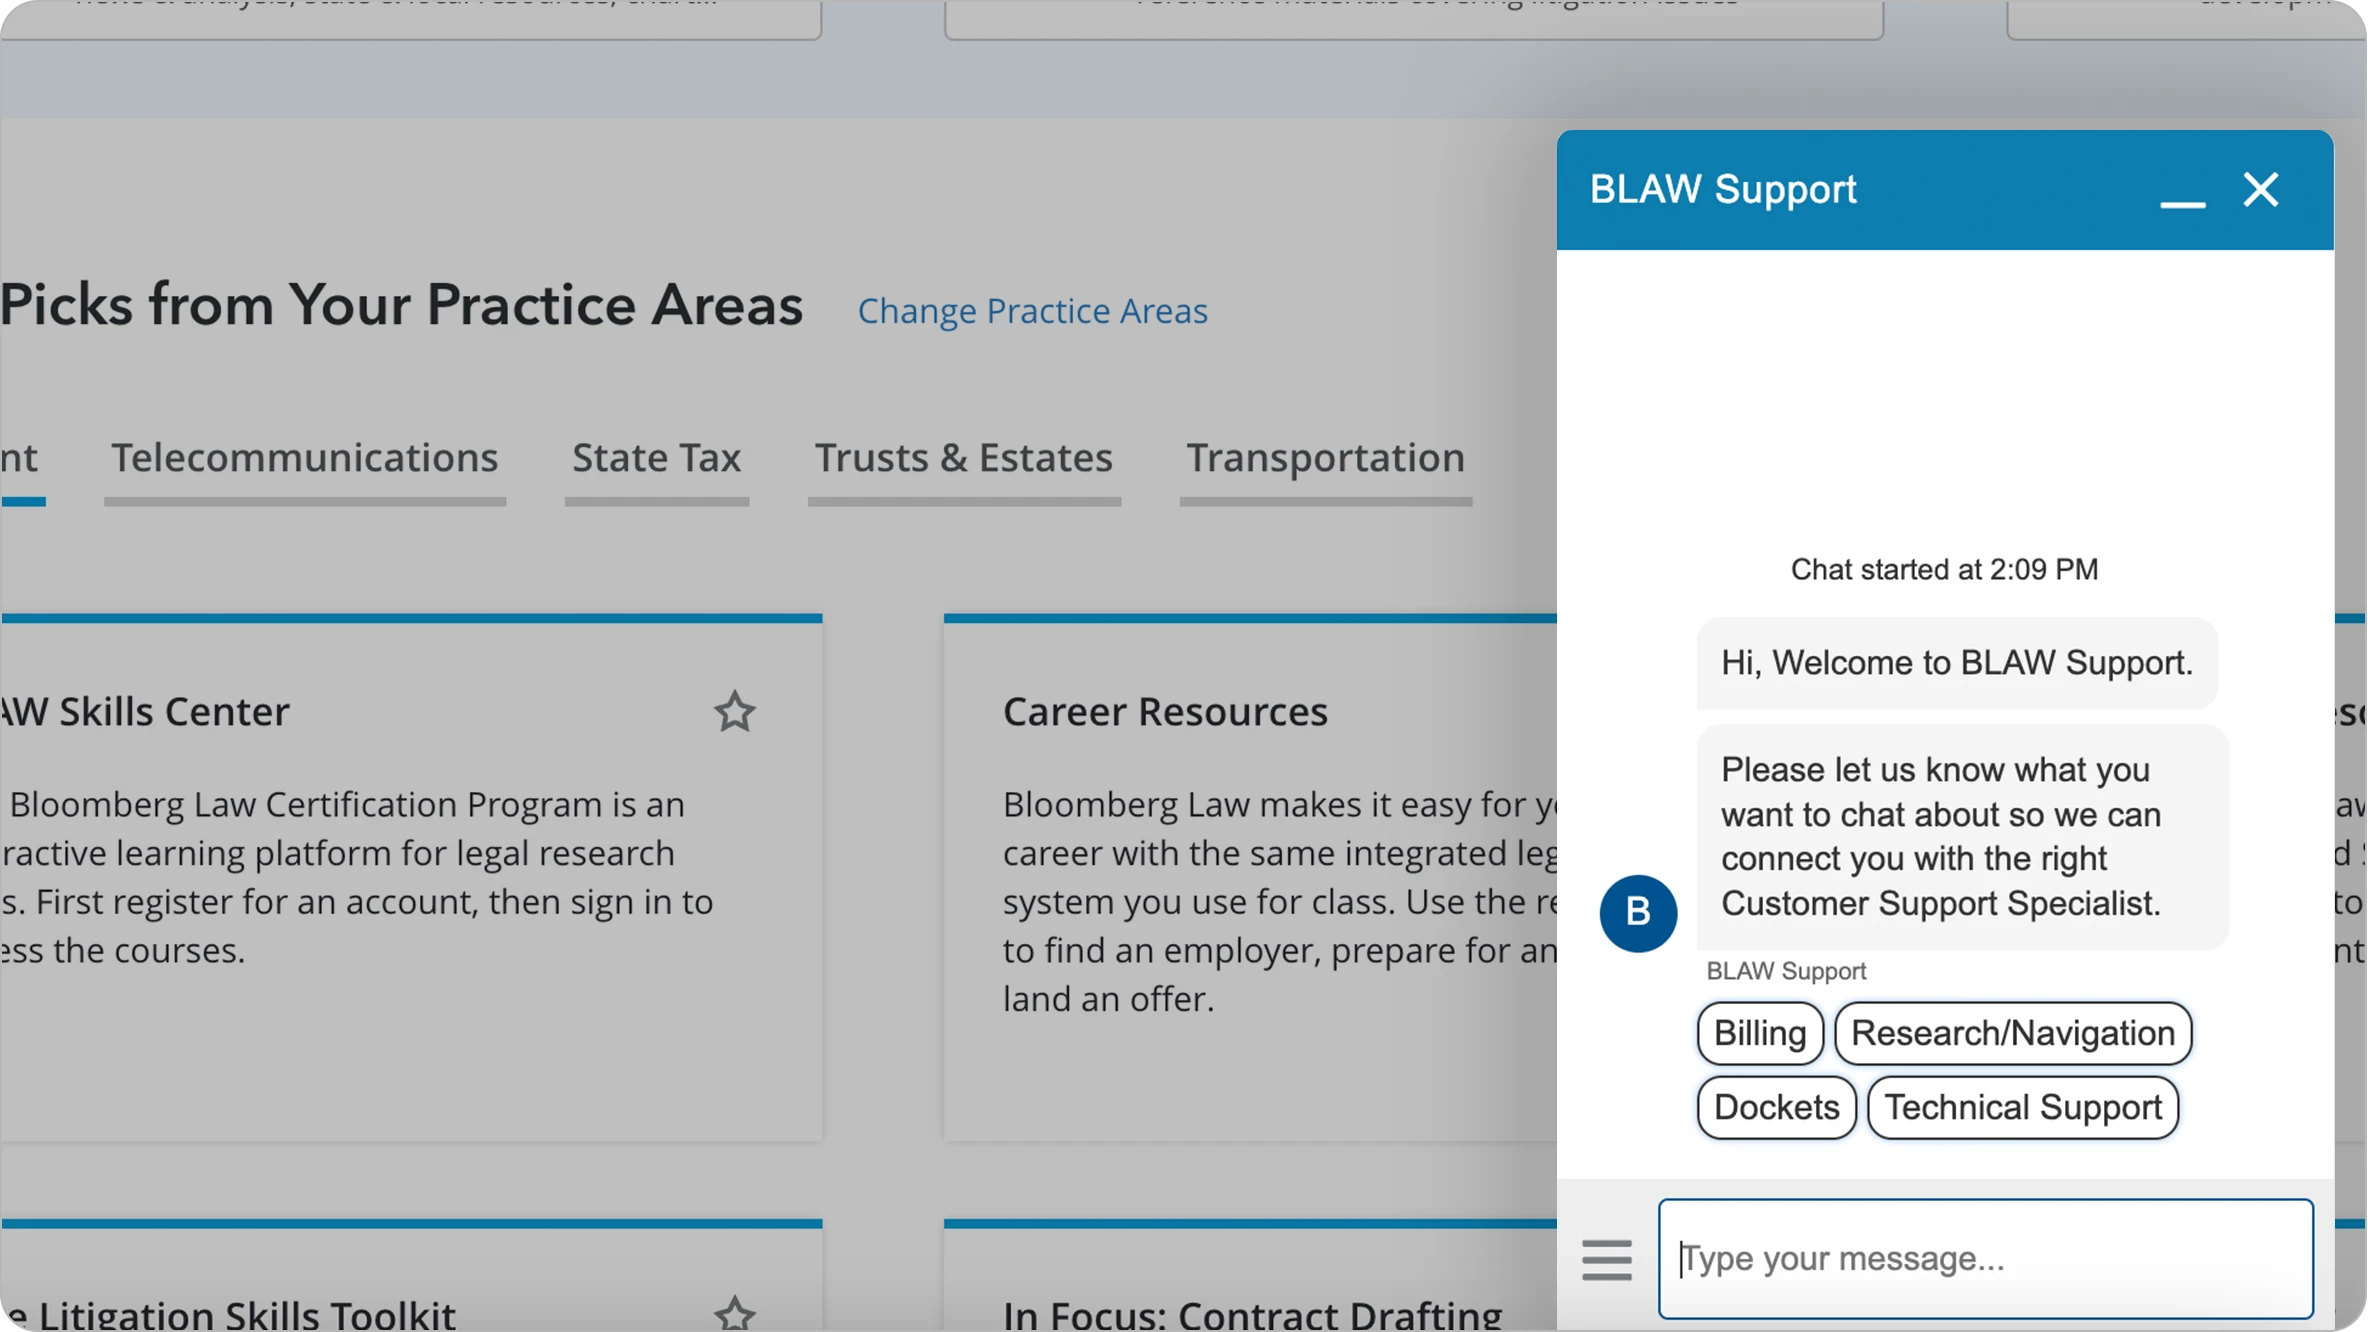Screen dimensions: 2368x1332
Task: Click the BLAW Support avatar icon
Action: [1637, 913]
